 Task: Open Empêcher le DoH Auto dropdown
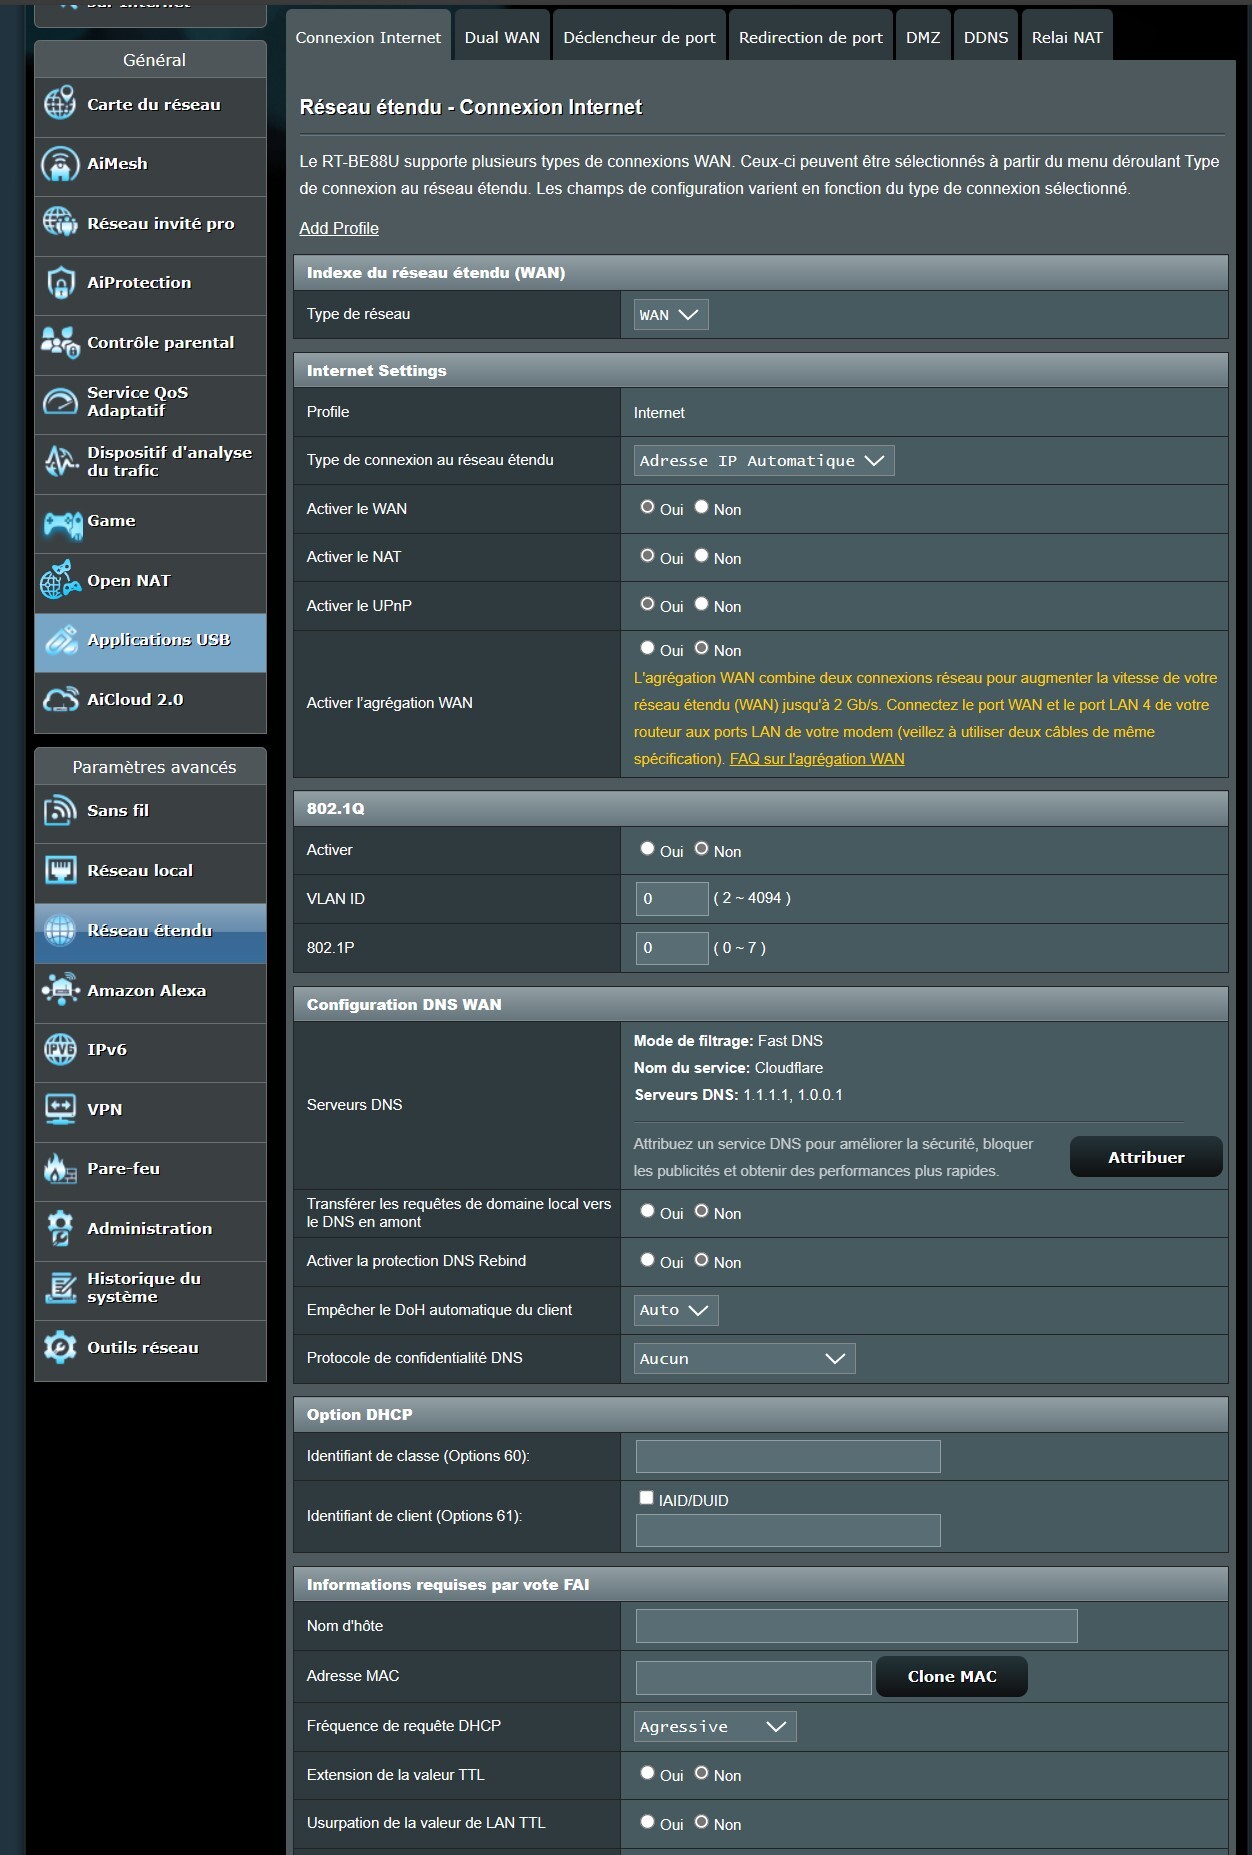(676, 1310)
